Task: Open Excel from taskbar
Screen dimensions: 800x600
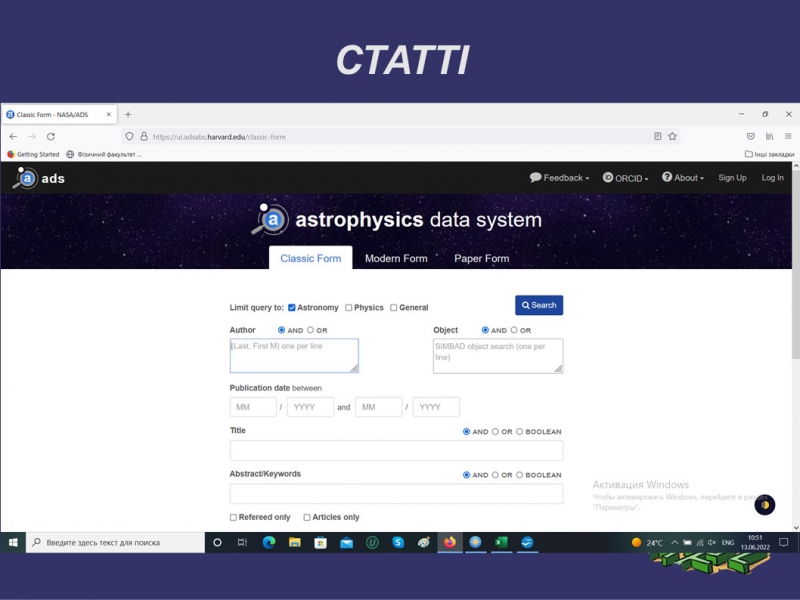Action: 502,542
